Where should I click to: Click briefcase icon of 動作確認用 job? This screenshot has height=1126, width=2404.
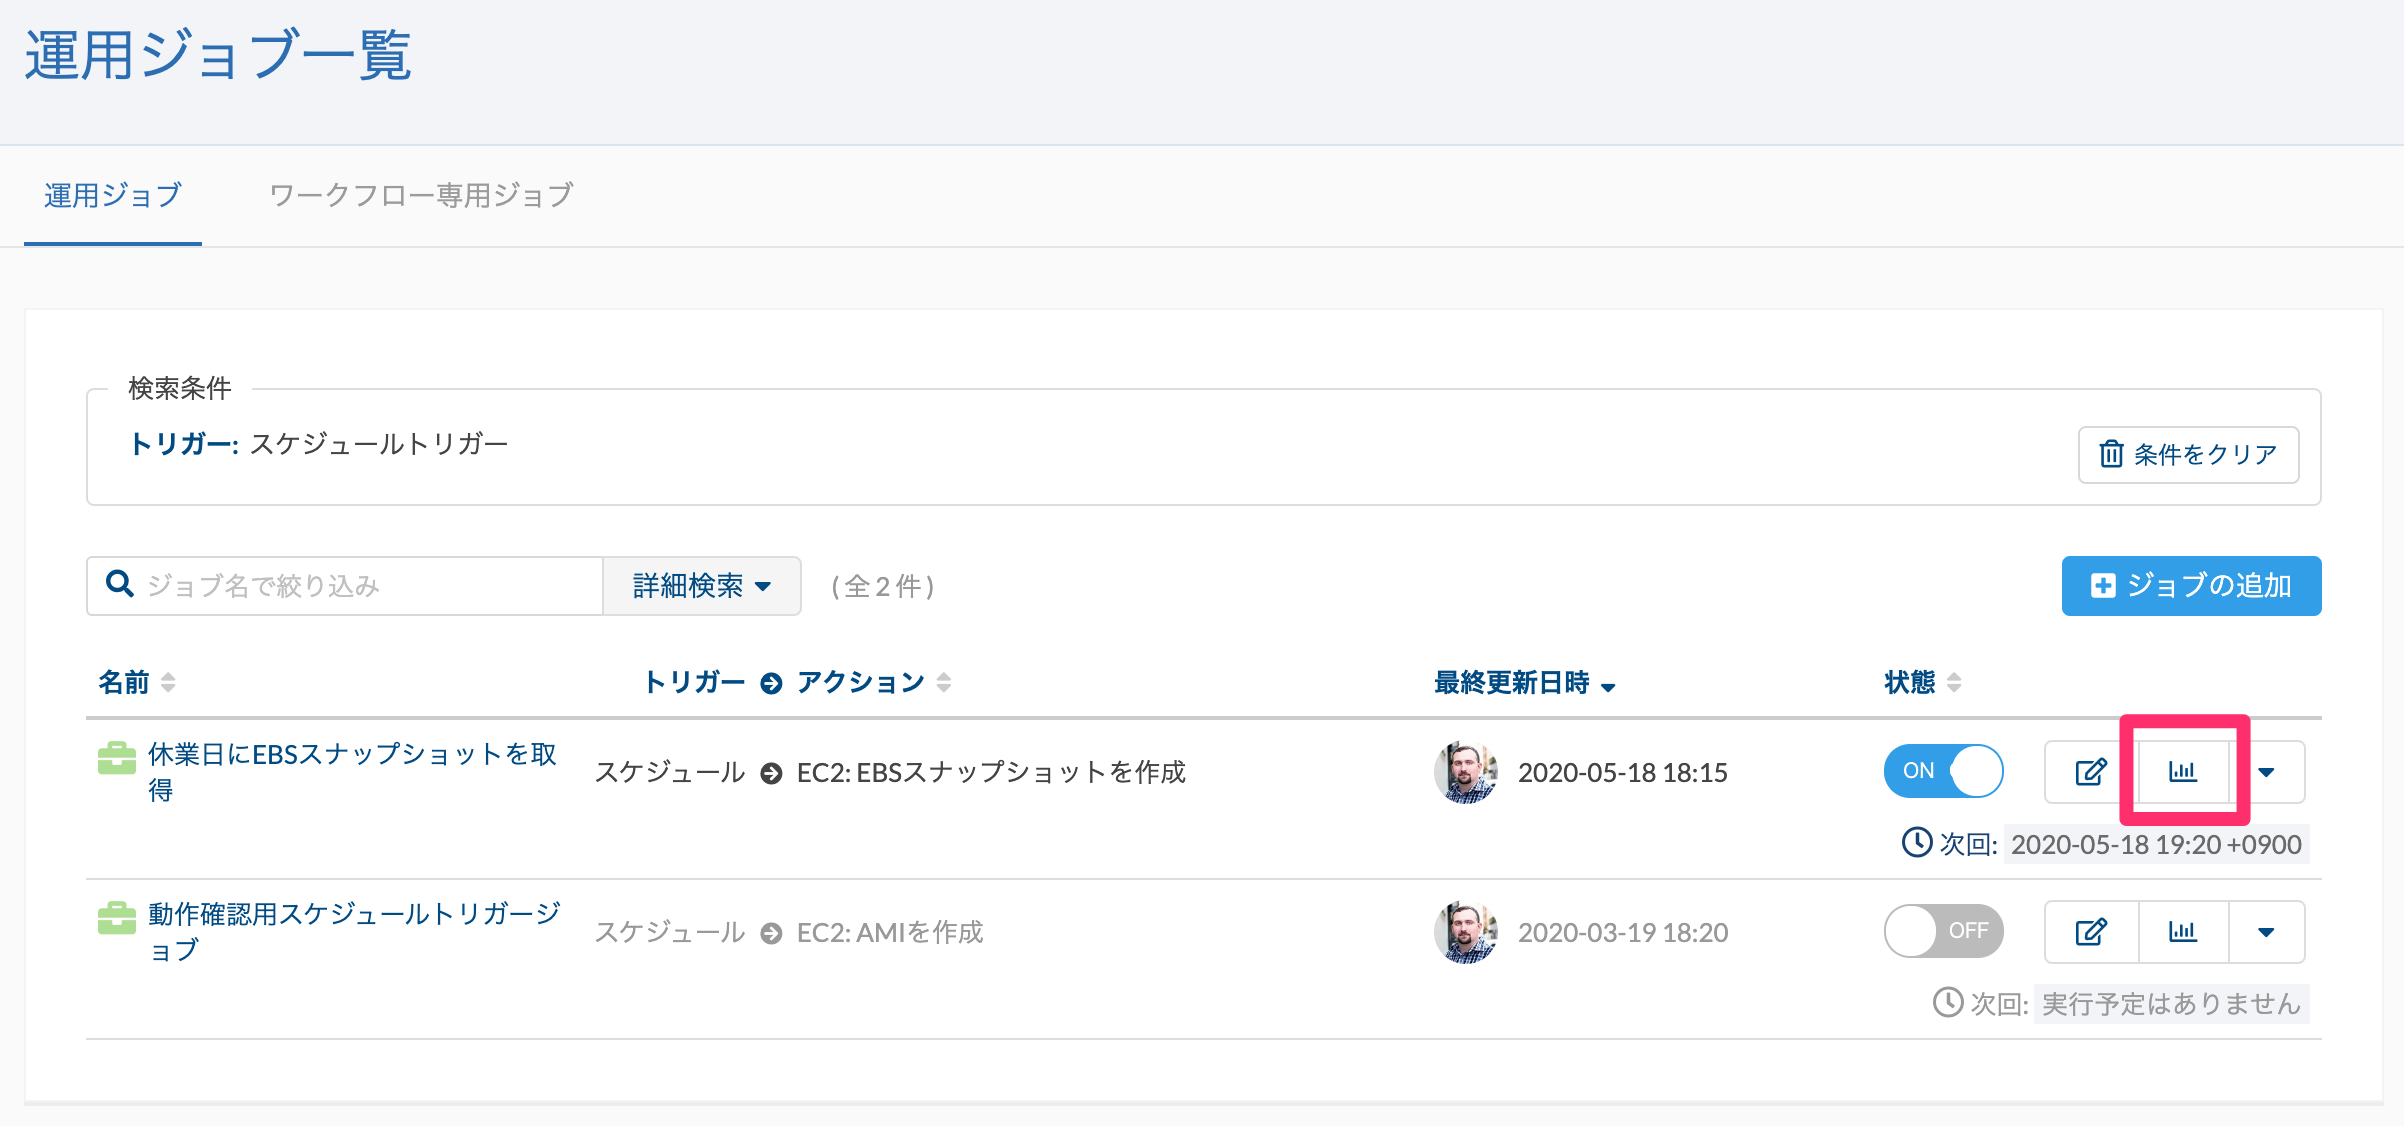click(117, 918)
